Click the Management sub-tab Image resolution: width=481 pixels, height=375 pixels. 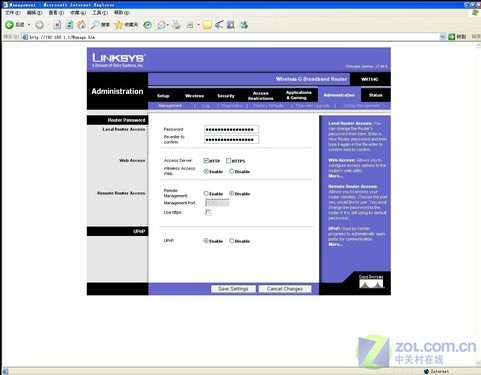pos(170,106)
